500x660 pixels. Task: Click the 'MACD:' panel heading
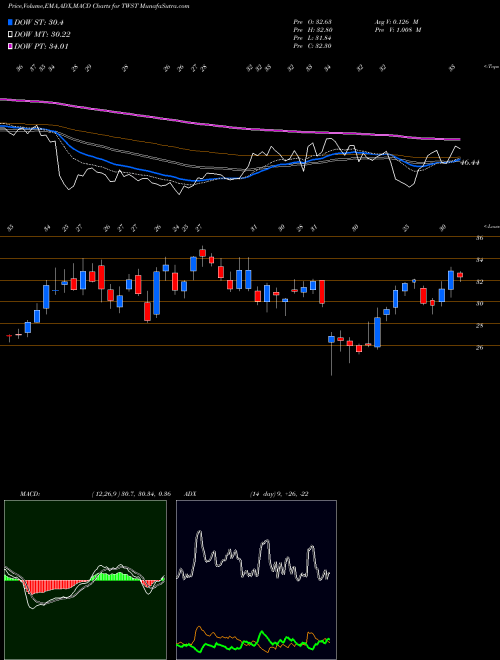pos(30,494)
